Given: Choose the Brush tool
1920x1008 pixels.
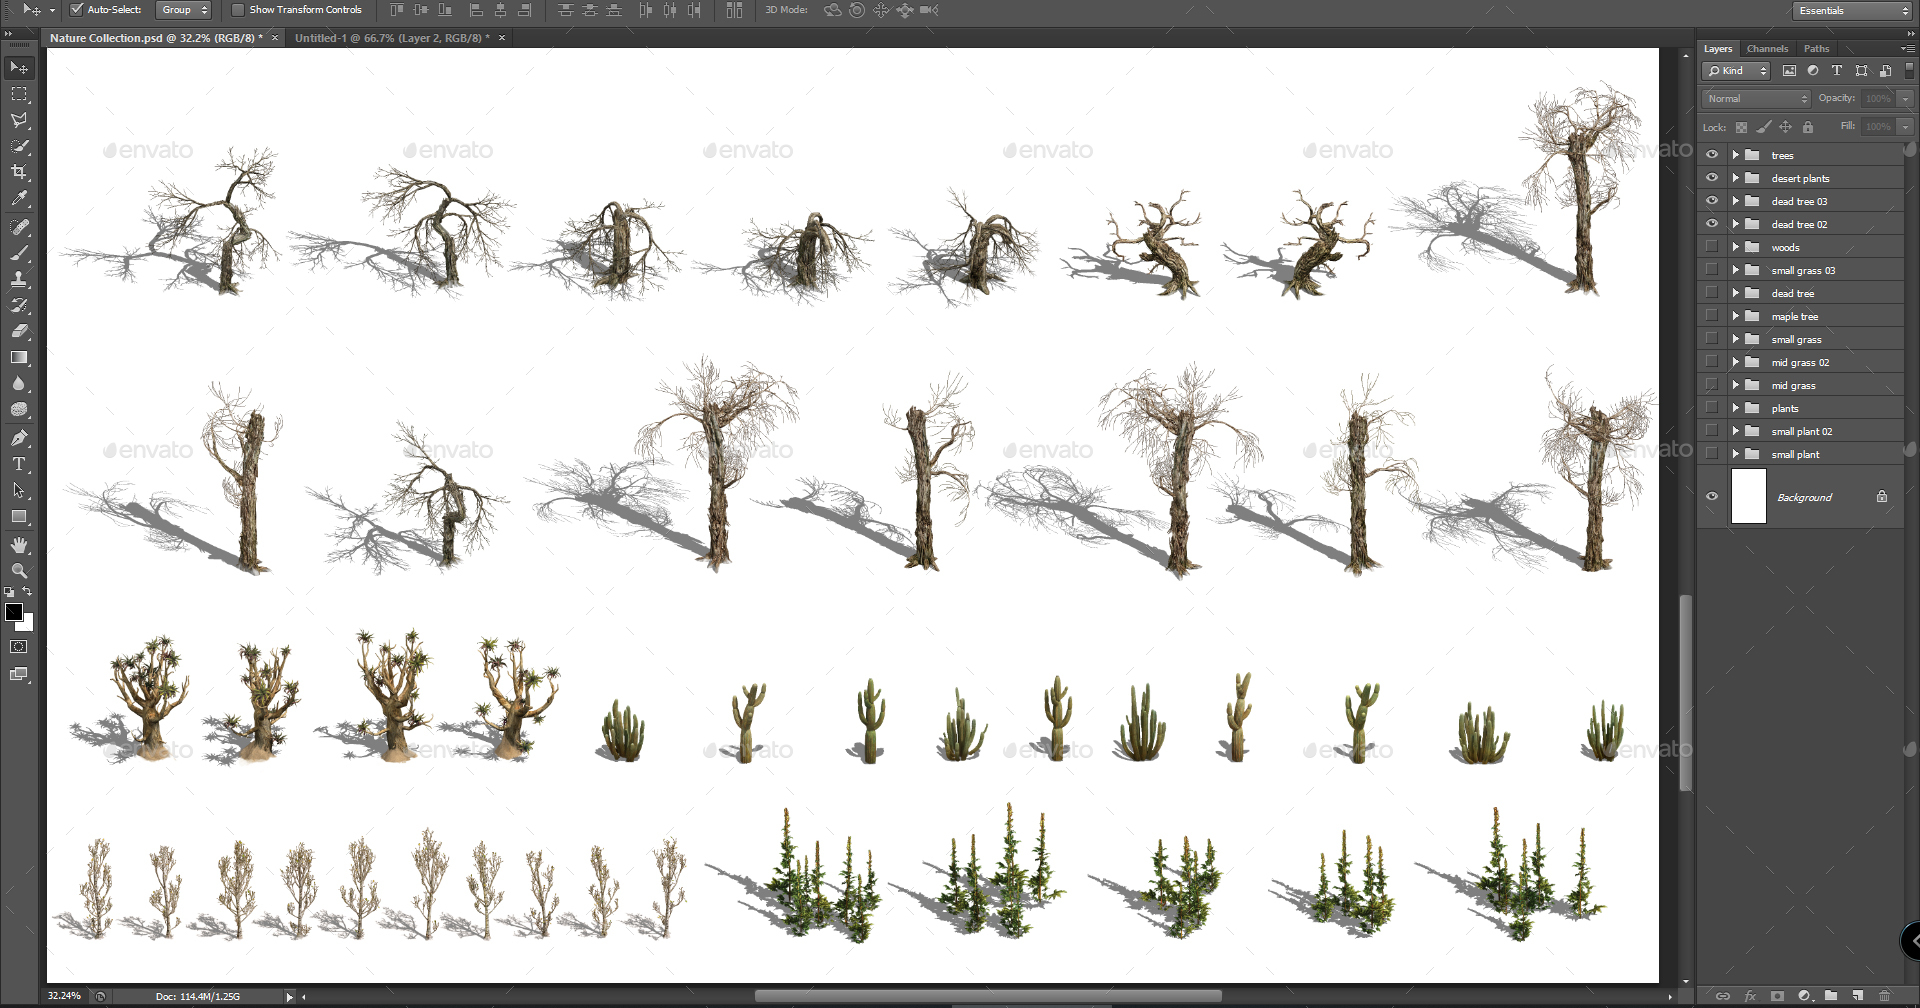Looking at the screenshot, I should tap(19, 252).
